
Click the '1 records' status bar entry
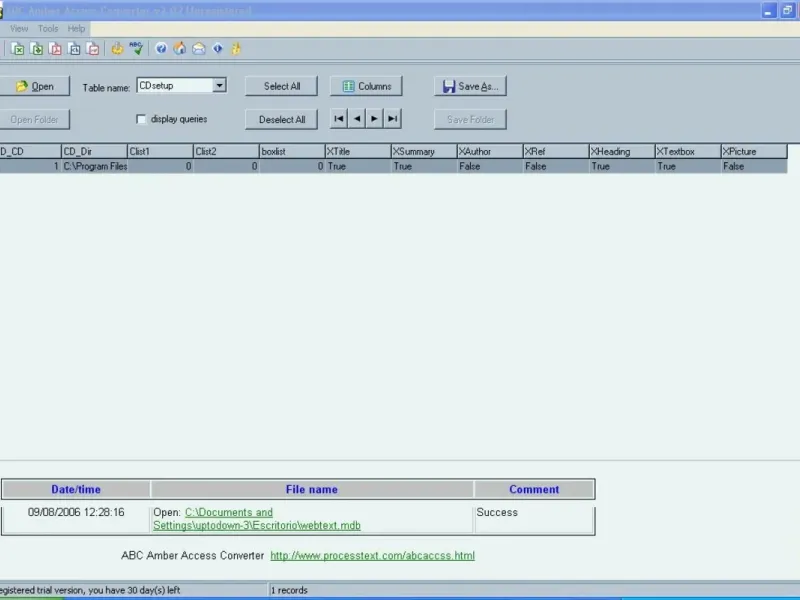point(289,590)
